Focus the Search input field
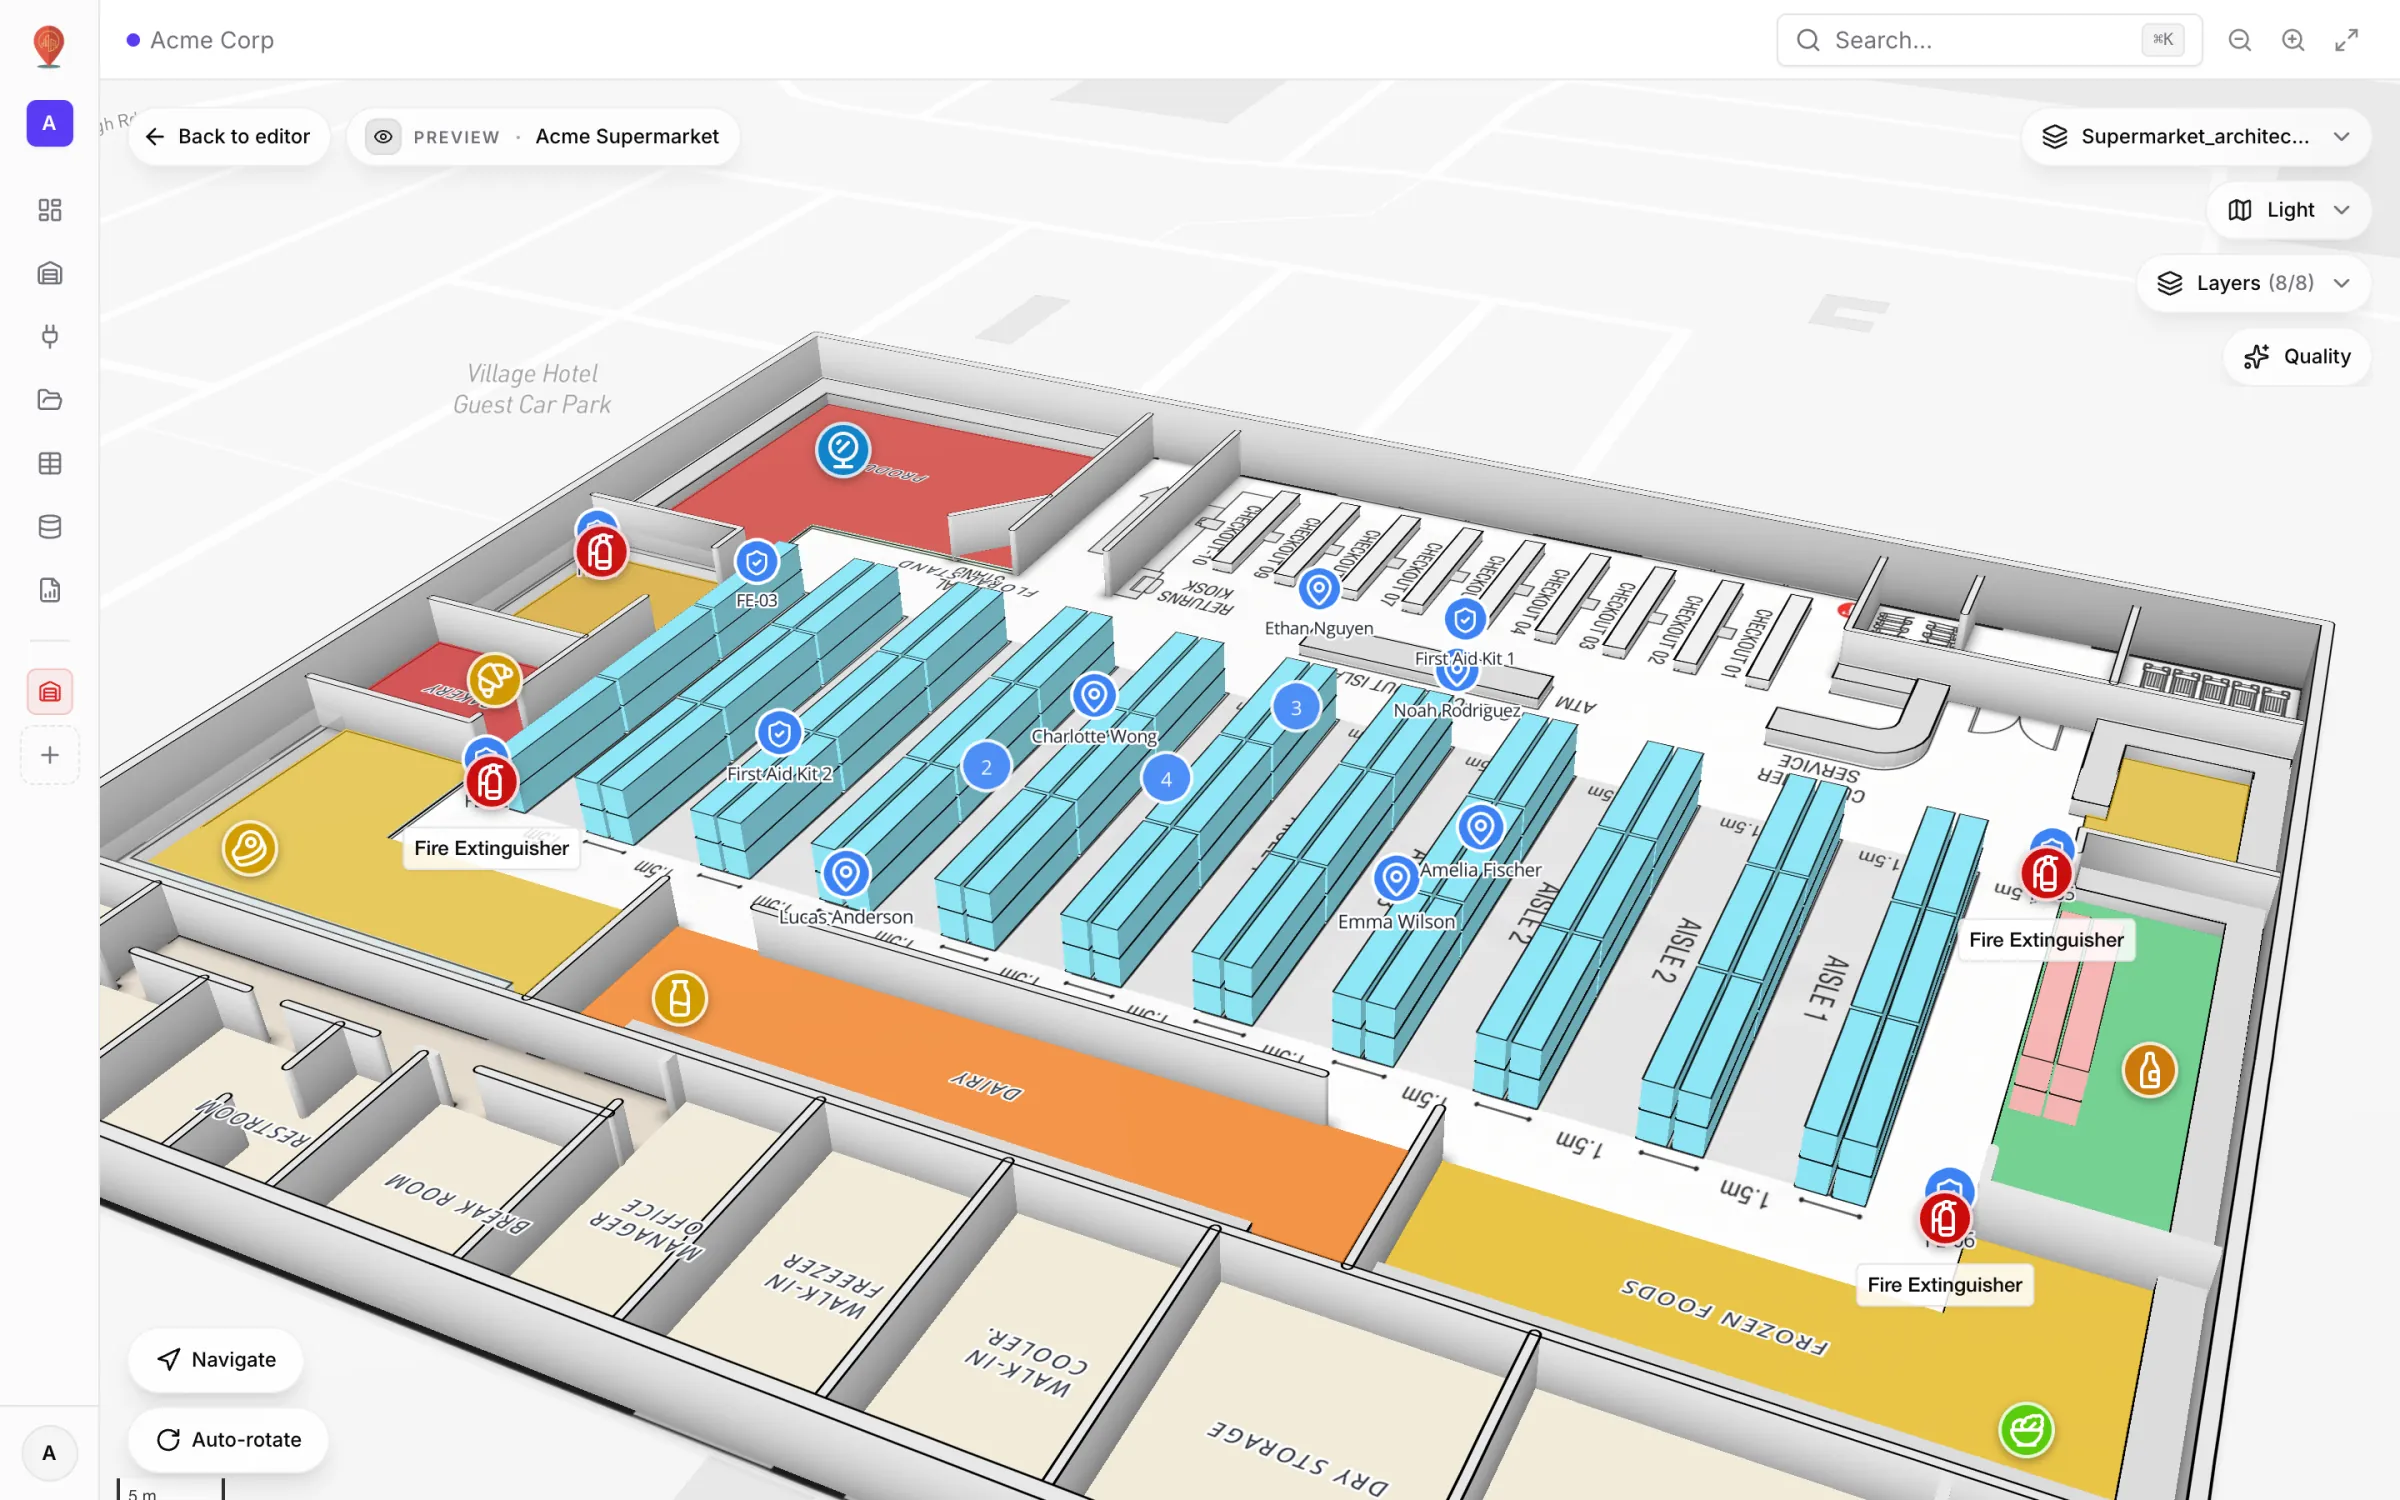2400x1500 pixels. [x=1989, y=40]
